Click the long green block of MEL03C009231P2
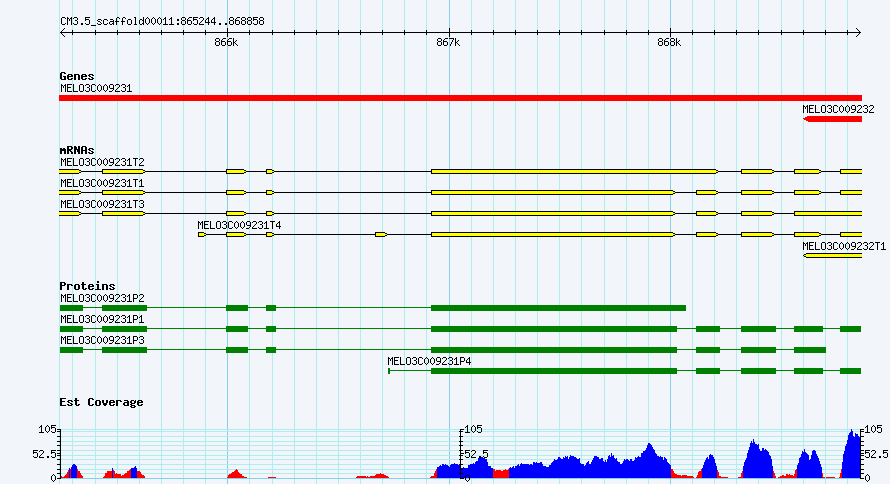Image resolution: width=890 pixels, height=484 pixels. pos(558,308)
